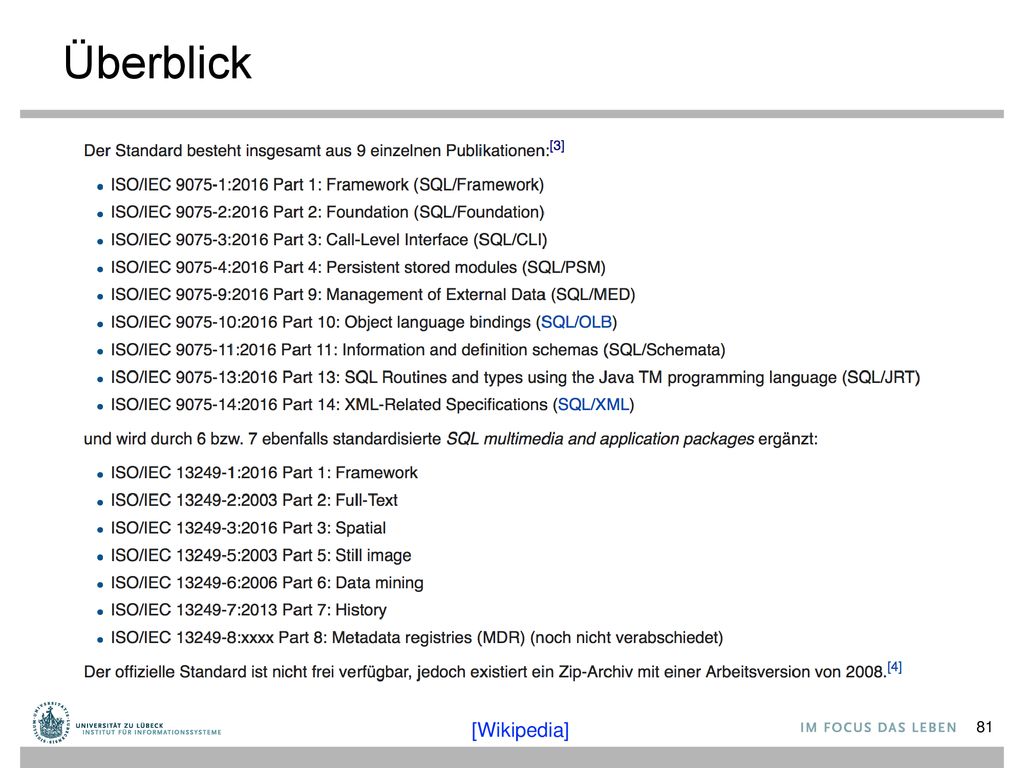Open the [Wikipedia] source link
The height and width of the screenshot is (768, 1024).
pyautogui.click(x=520, y=729)
